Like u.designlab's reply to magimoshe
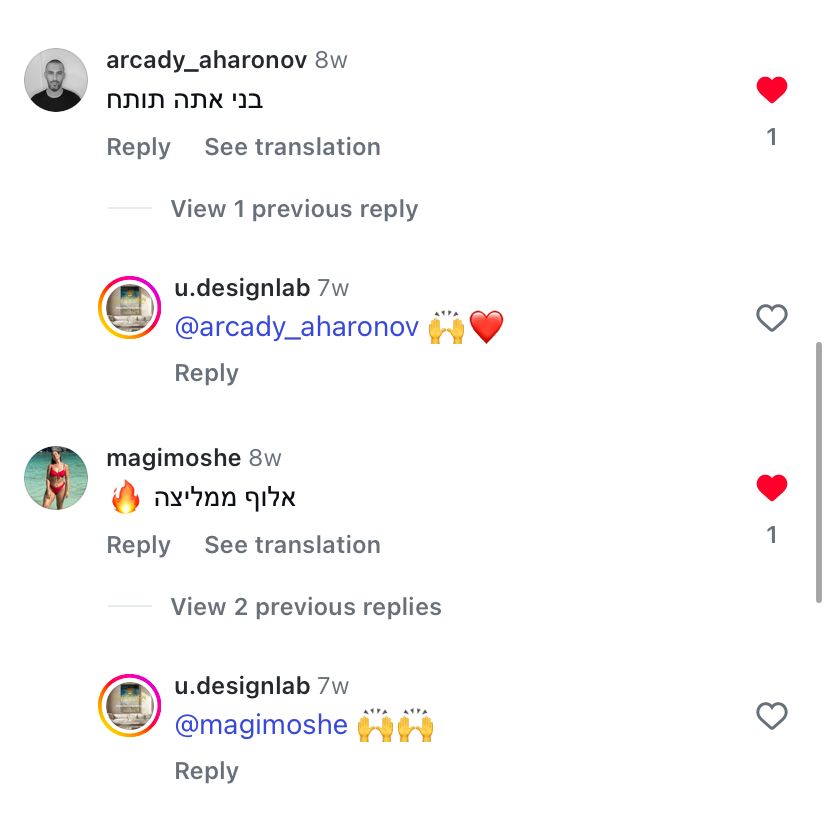 [x=771, y=716]
